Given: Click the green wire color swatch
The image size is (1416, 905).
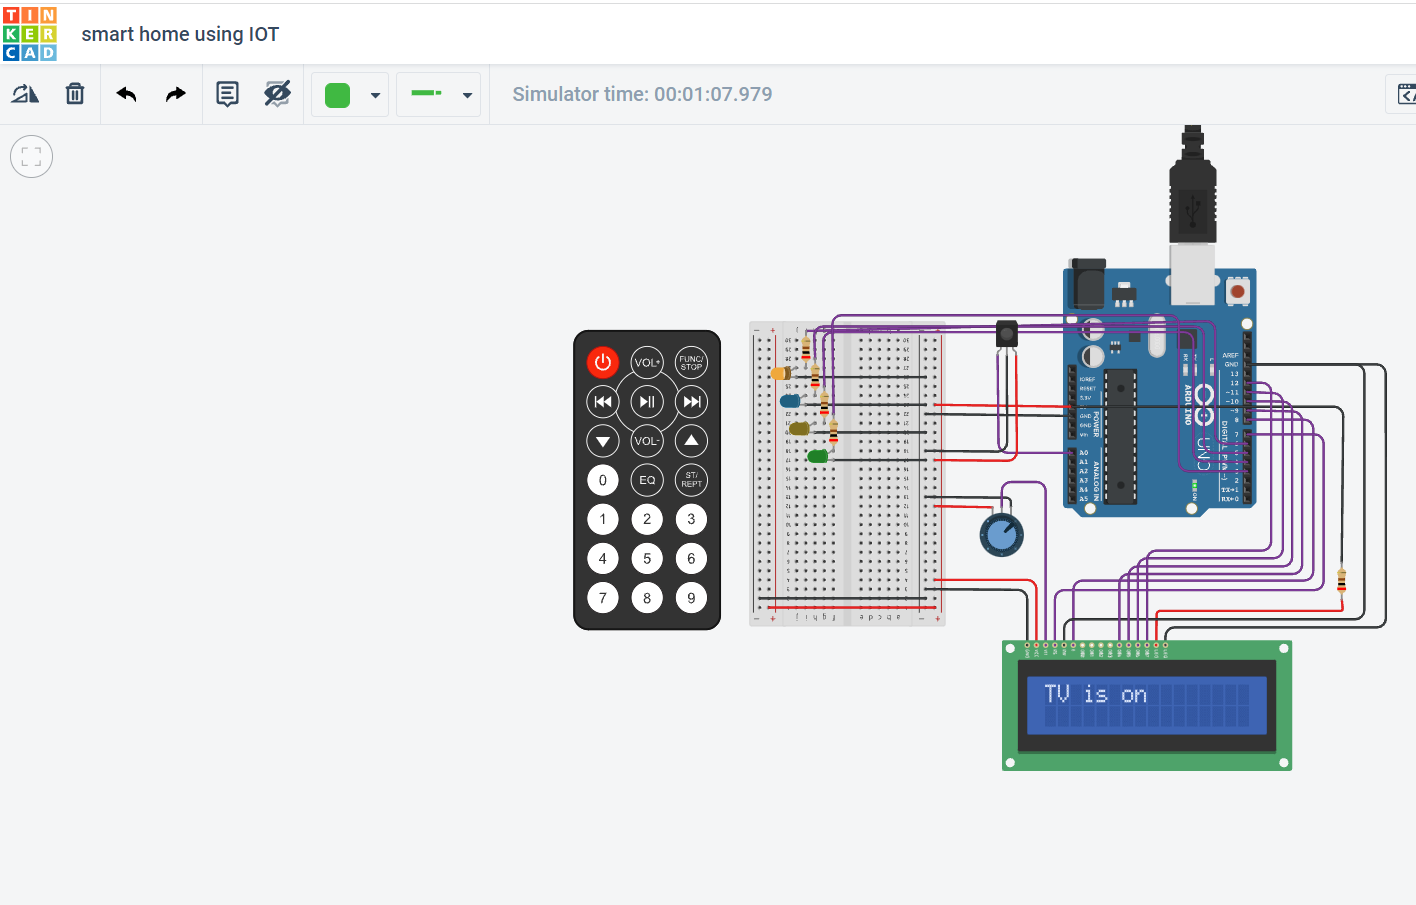Looking at the screenshot, I should pyautogui.click(x=338, y=95).
